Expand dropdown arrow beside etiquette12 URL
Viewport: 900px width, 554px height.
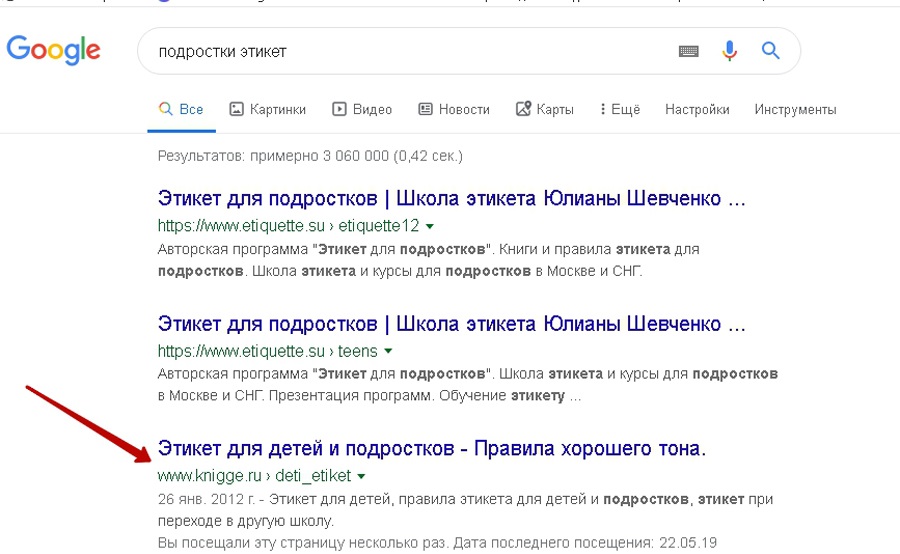(429, 226)
